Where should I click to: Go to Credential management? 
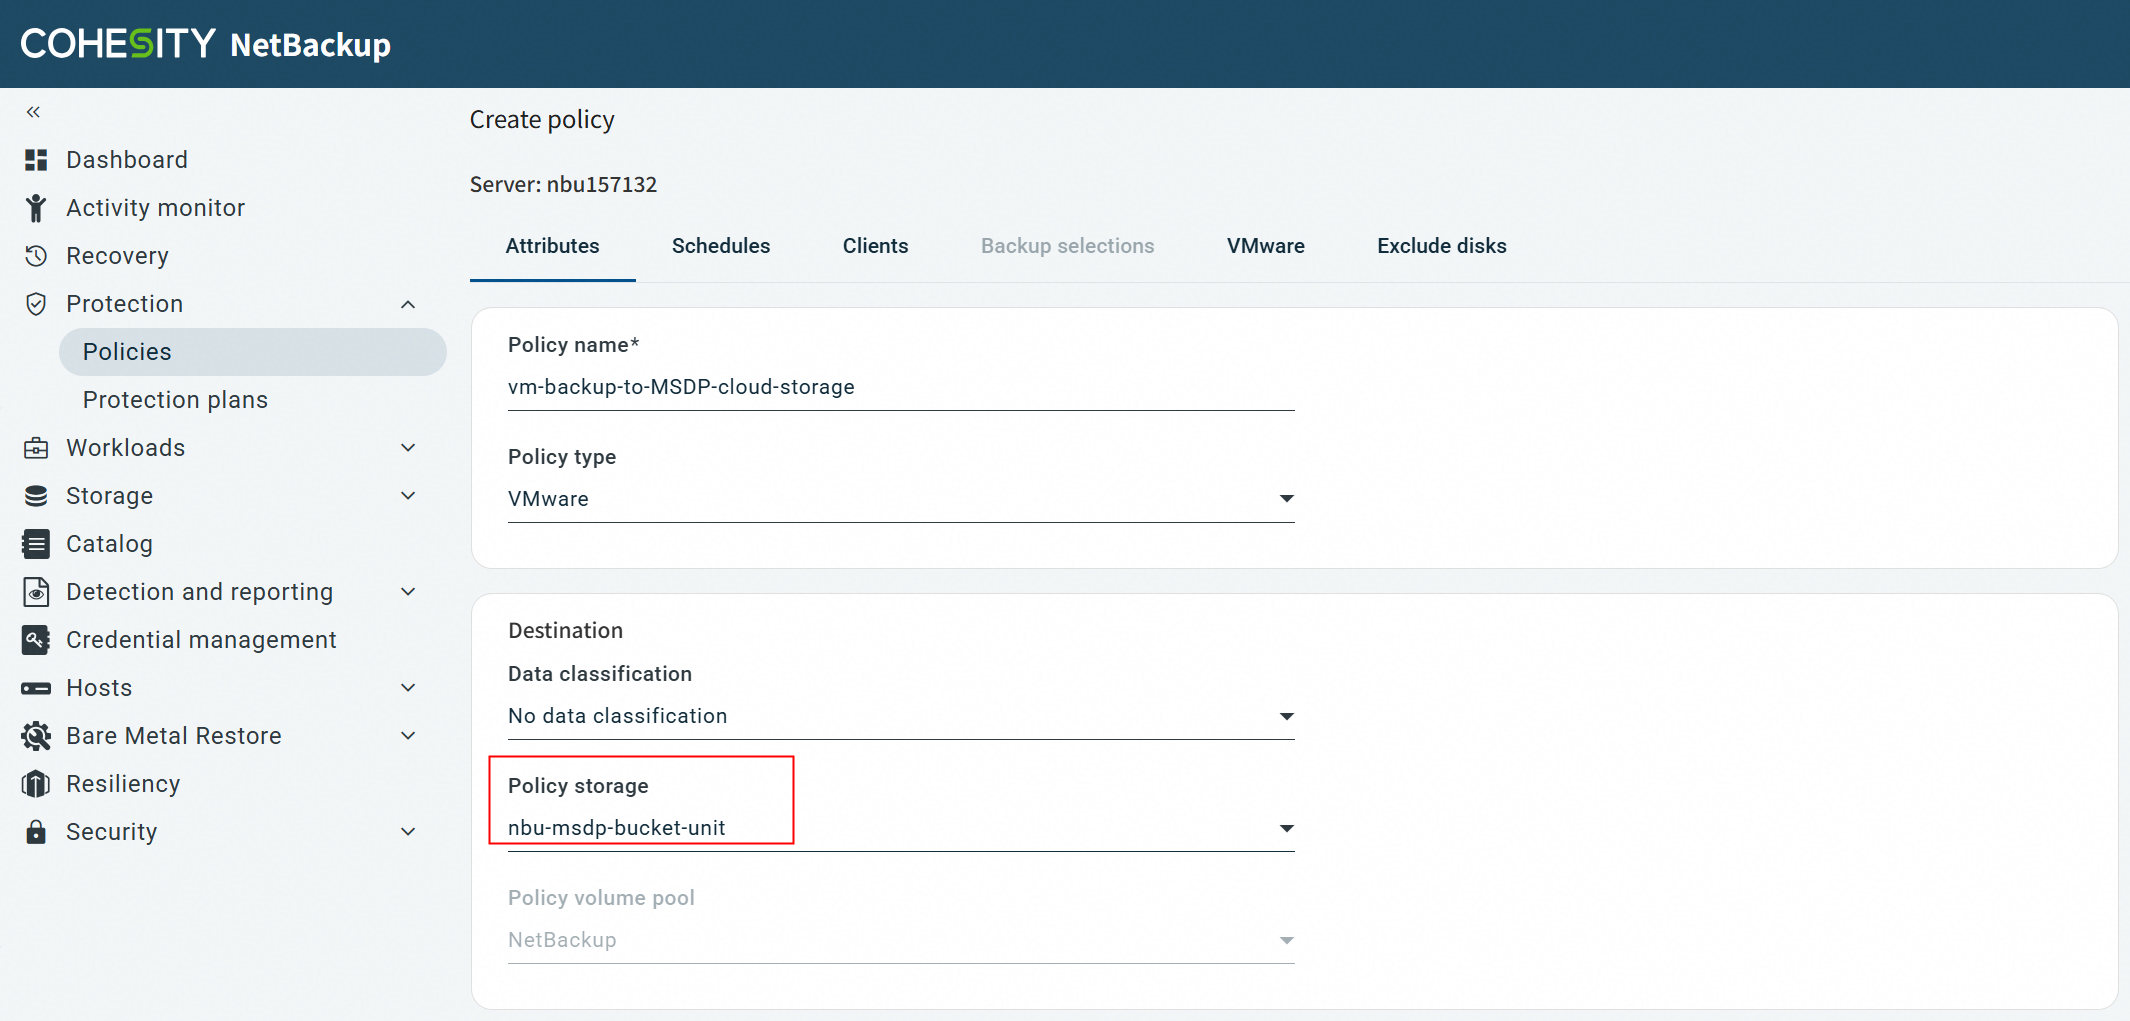pyautogui.click(x=202, y=640)
